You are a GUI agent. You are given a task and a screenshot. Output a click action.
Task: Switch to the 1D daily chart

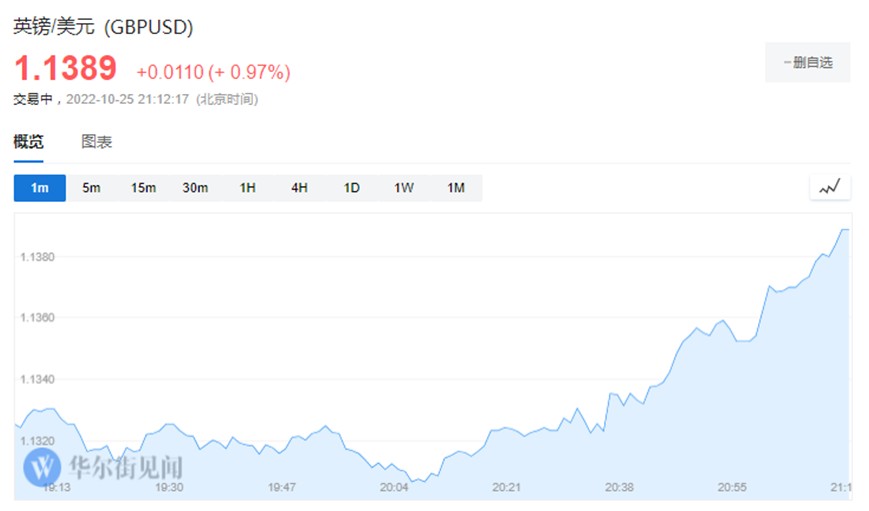(351, 188)
